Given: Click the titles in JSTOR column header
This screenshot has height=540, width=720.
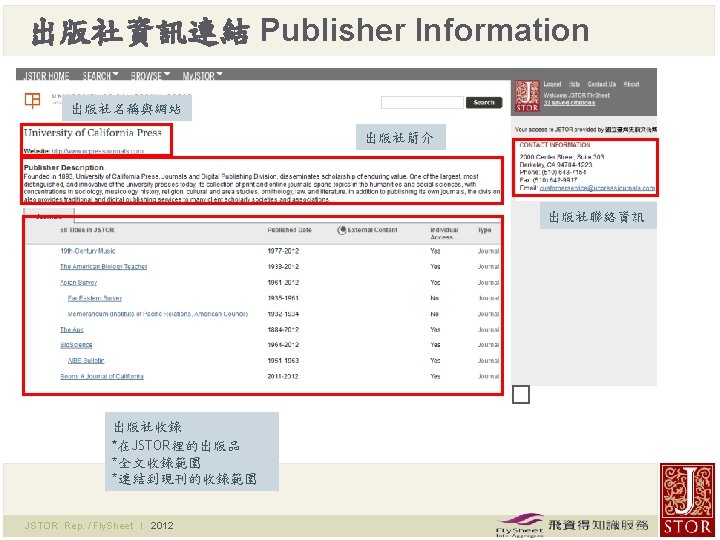Looking at the screenshot, I should (x=87, y=230).
